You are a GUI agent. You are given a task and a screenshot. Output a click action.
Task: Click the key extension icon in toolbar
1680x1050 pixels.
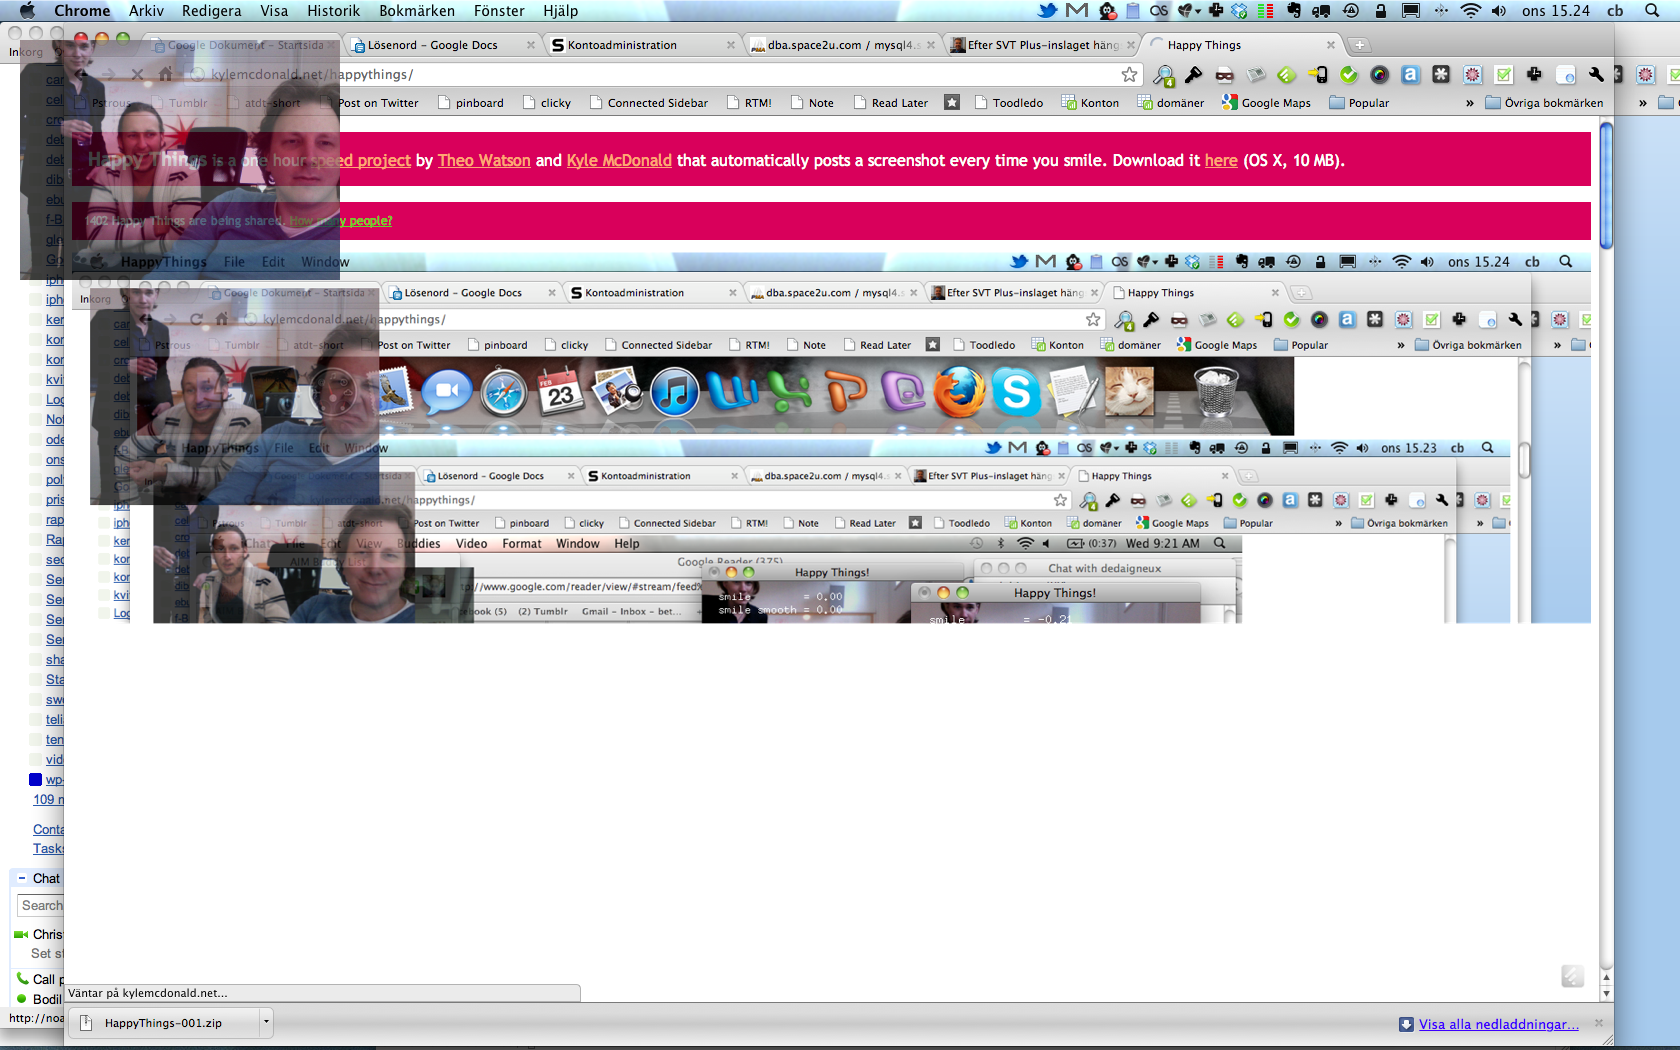click(x=1193, y=75)
